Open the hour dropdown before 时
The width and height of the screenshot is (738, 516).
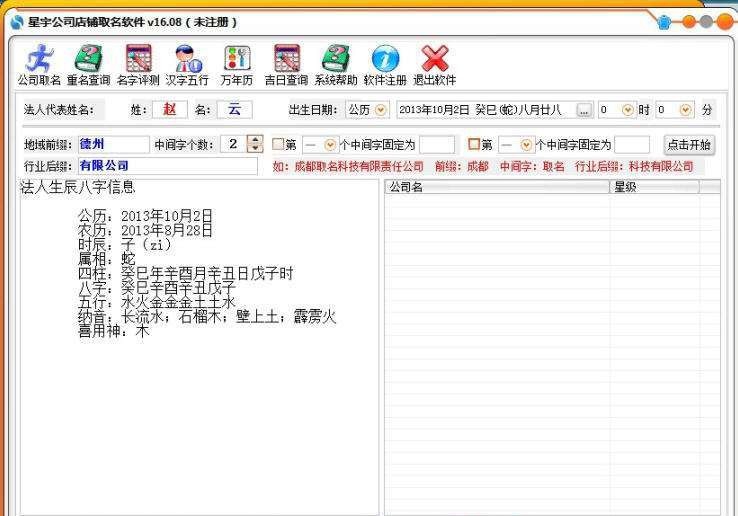(627, 110)
